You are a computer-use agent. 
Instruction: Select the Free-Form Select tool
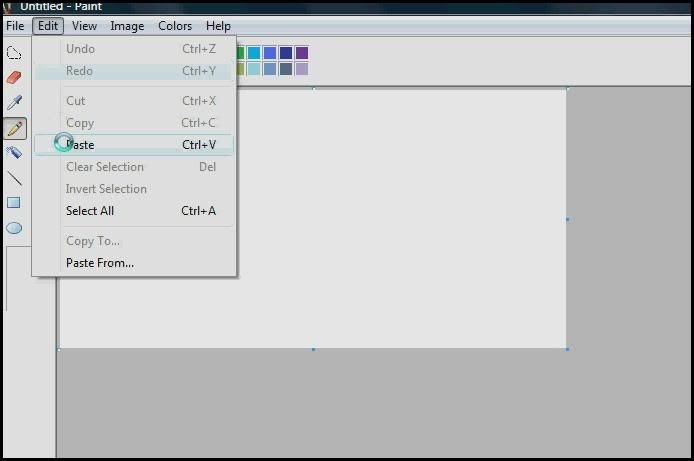[14, 54]
